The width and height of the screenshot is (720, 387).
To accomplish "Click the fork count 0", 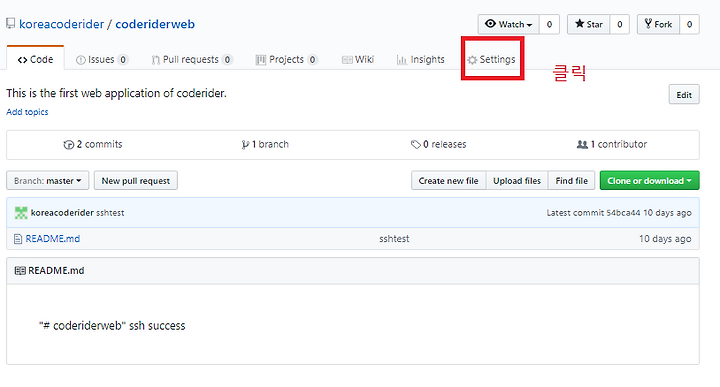I will 689,24.
